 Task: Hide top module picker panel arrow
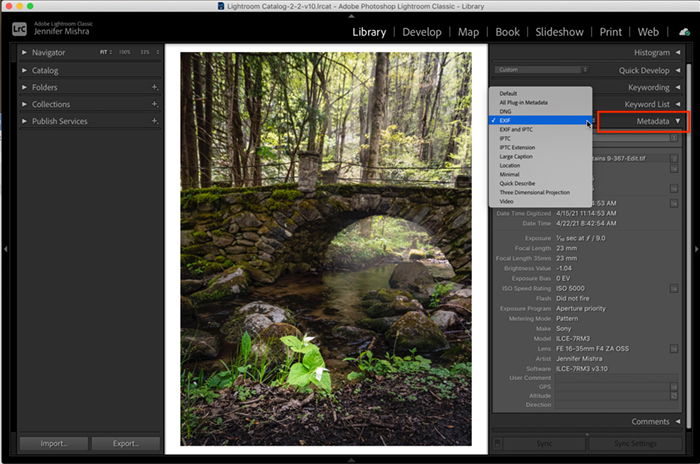click(351, 16)
